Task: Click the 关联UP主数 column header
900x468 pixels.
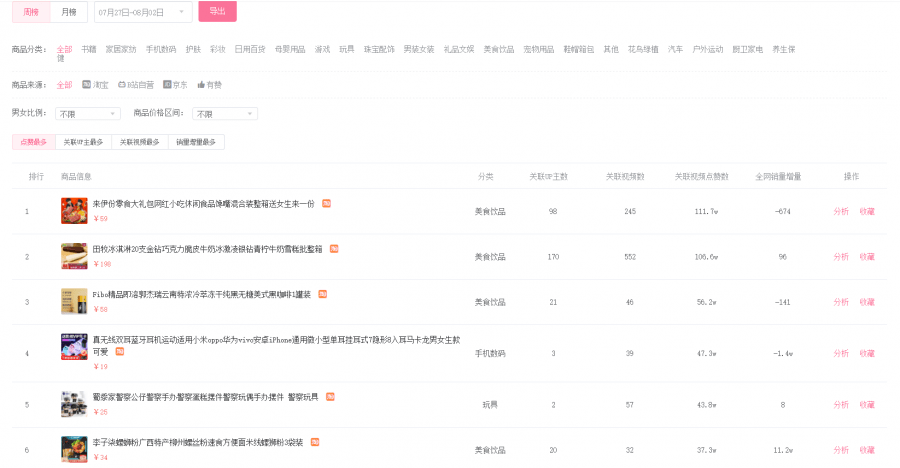Action: (548, 176)
